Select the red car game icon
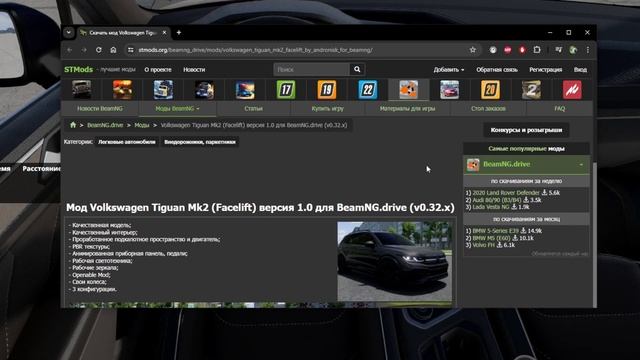The height and width of the screenshot is (360, 640). click(x=449, y=89)
